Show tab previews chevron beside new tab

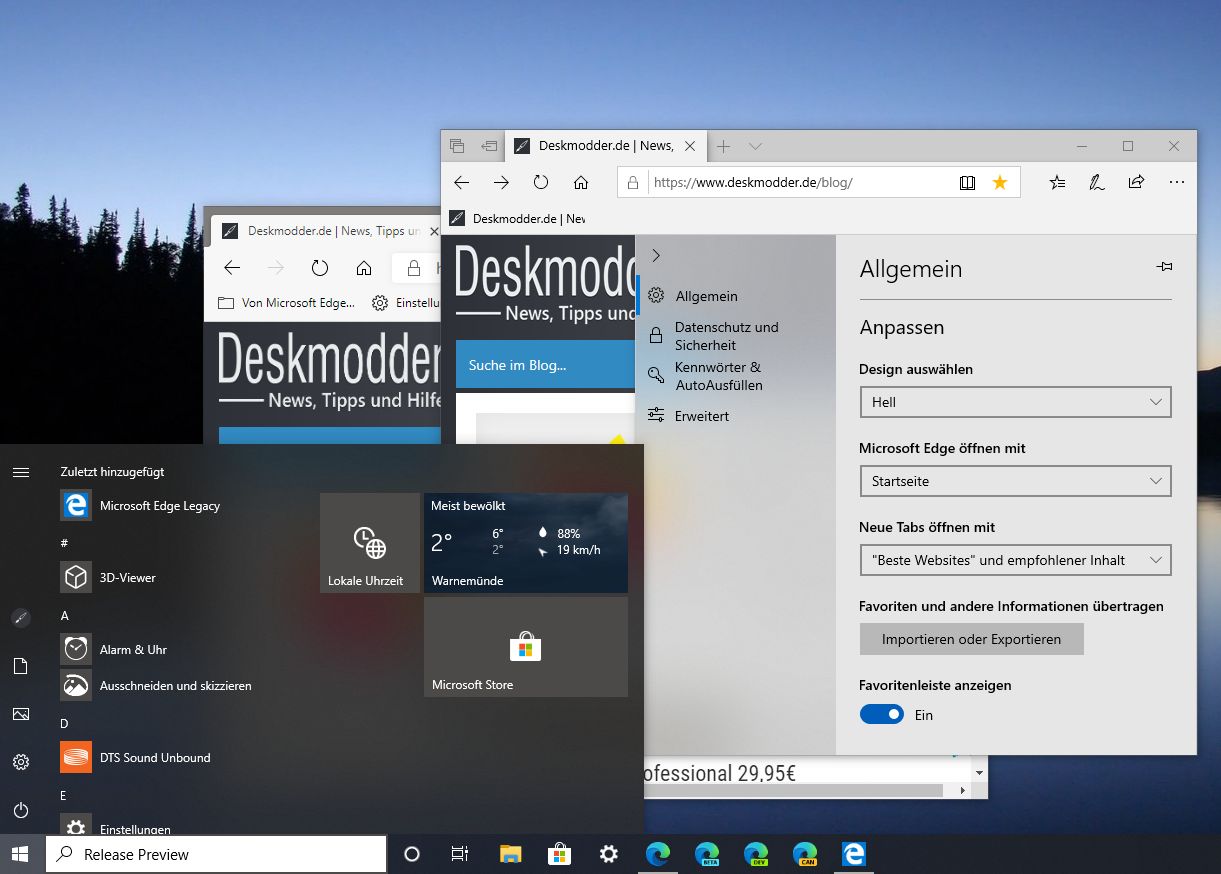(755, 146)
